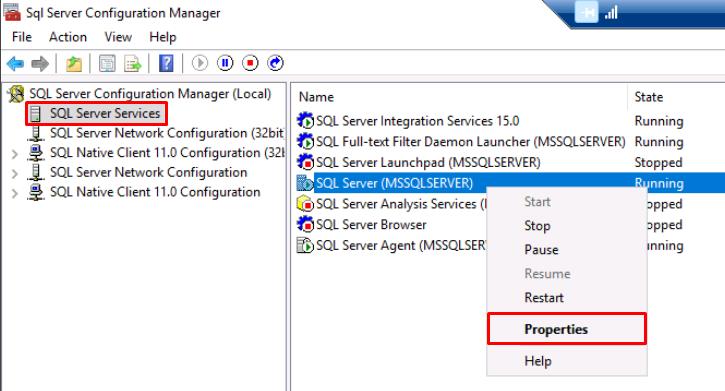
Task: Open the Help menu in menu bar
Action: point(163,37)
